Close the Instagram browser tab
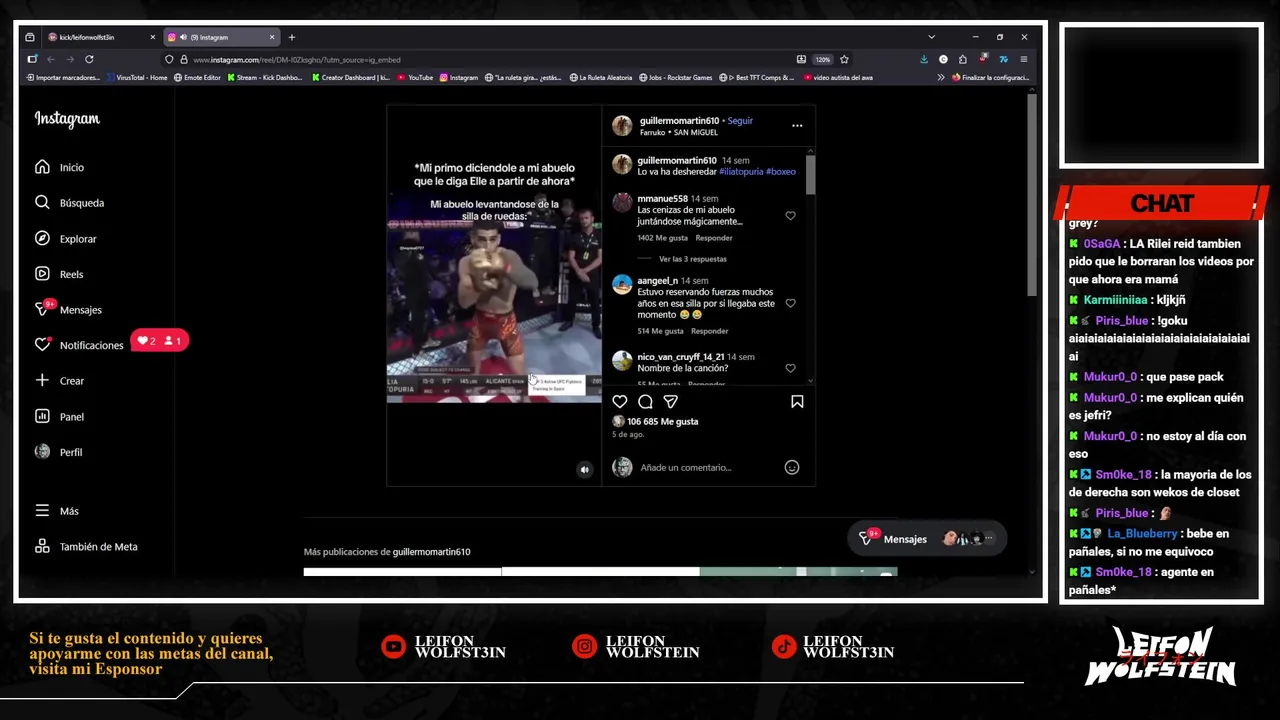The image size is (1280, 720). click(271, 37)
